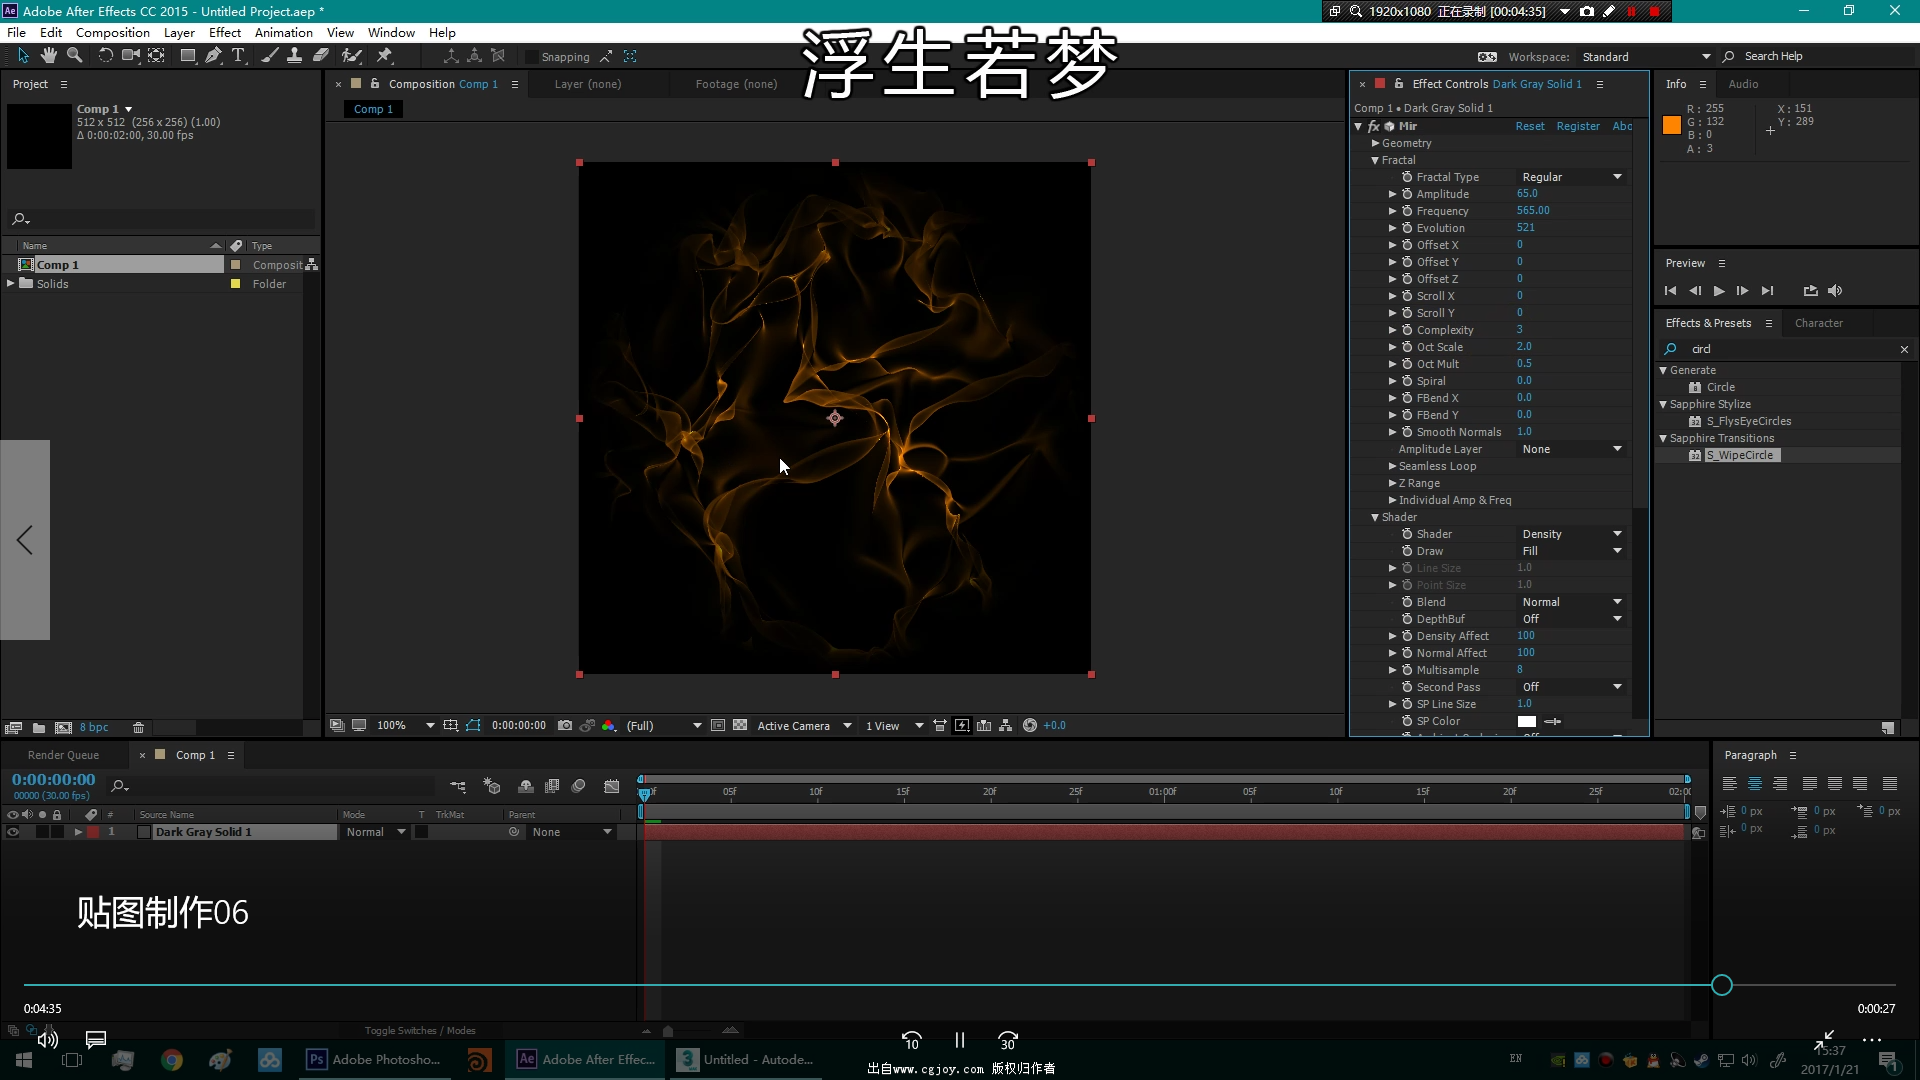Select the Zoom magnifier tool

point(74,56)
